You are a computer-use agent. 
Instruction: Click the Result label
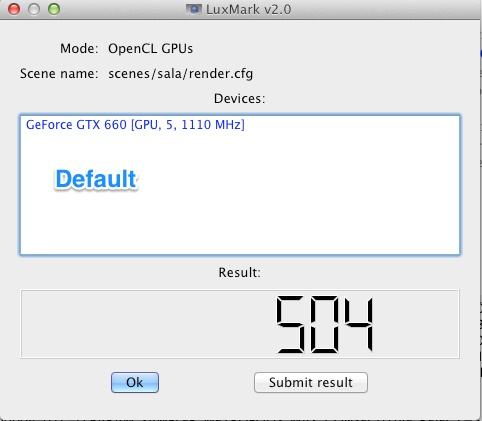[x=239, y=273]
